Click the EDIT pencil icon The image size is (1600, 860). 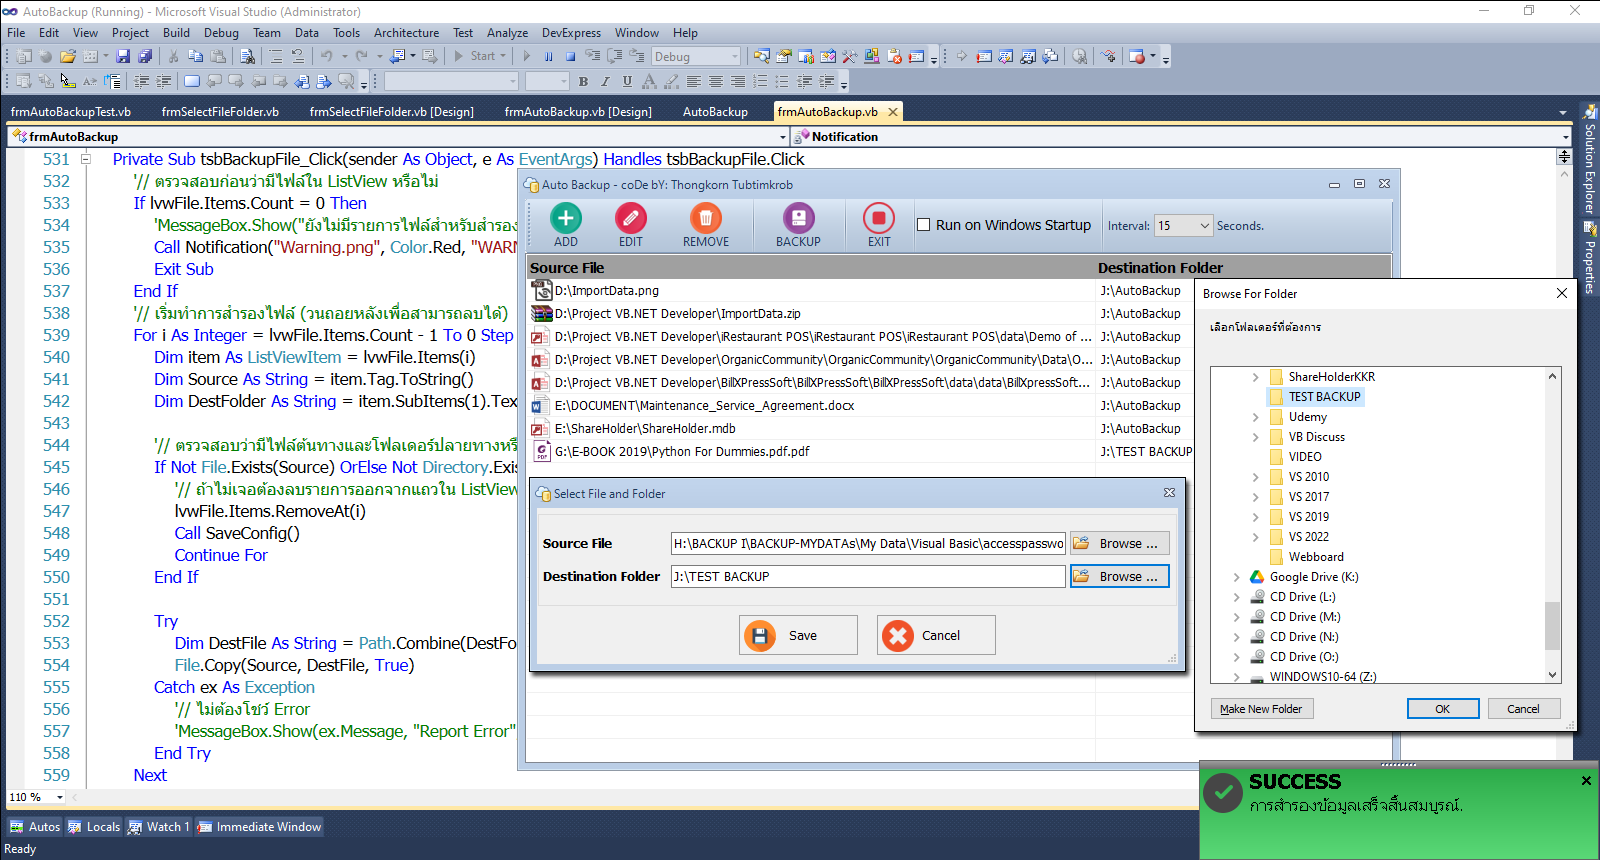[x=630, y=218]
